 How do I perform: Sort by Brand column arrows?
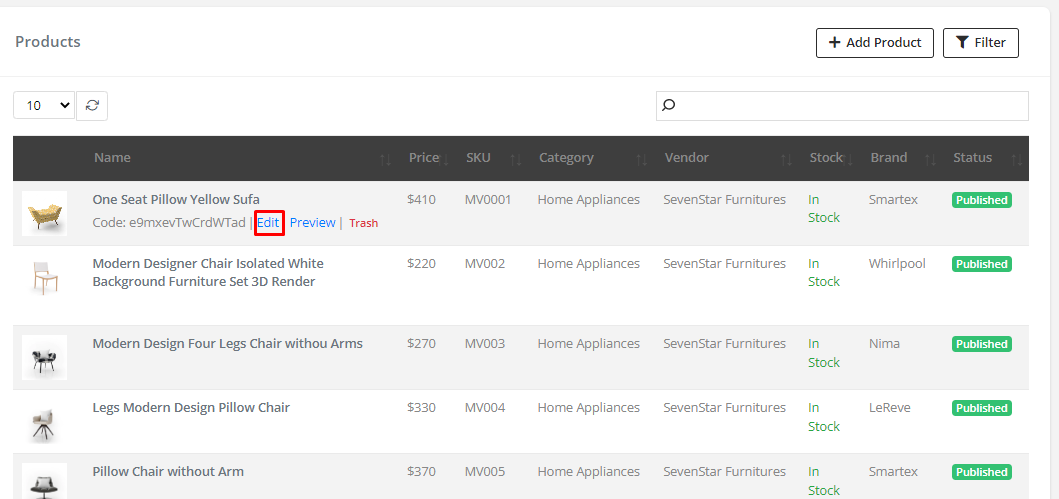coord(930,159)
